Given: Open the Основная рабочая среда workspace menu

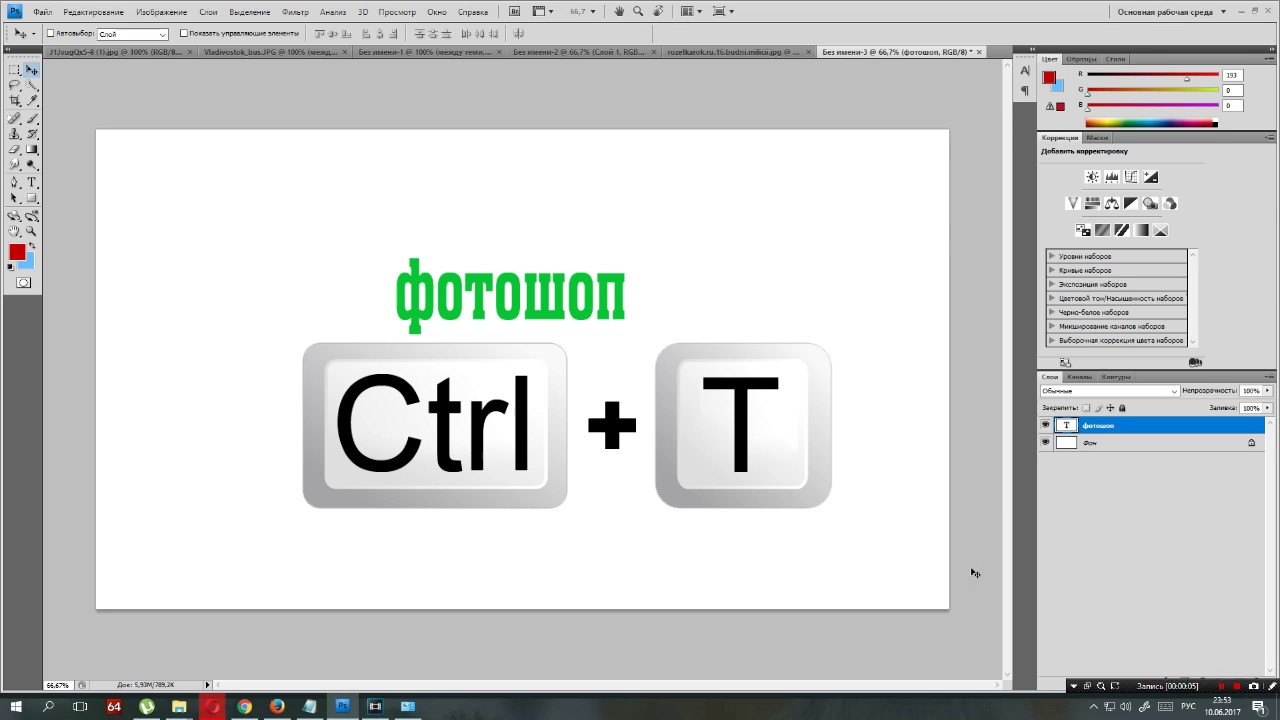Looking at the screenshot, I should point(1170,12).
